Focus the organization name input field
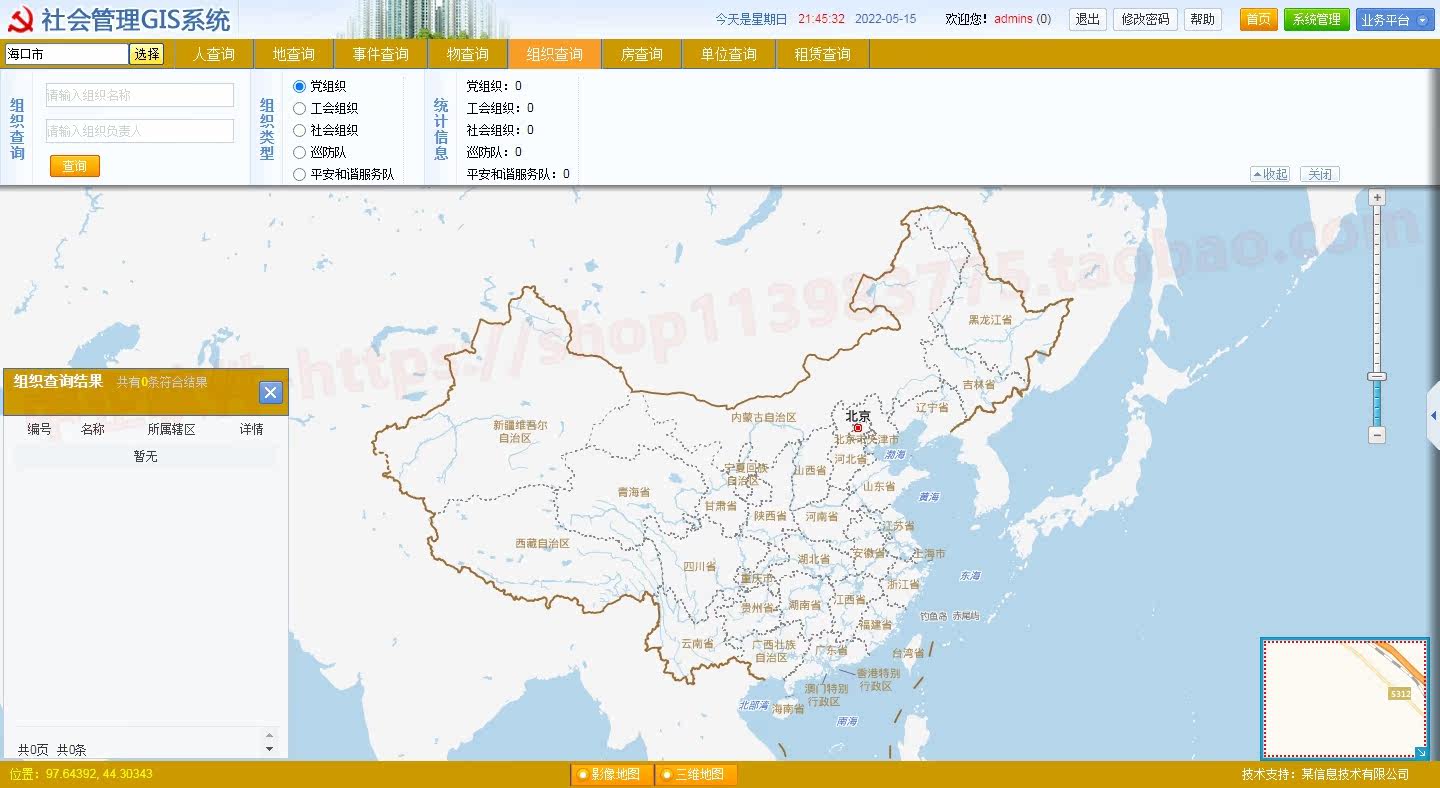 (140, 95)
